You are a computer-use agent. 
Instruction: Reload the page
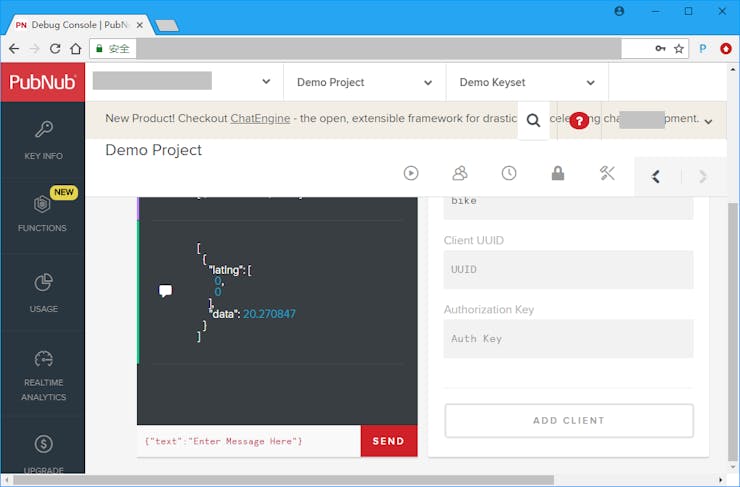(55, 49)
